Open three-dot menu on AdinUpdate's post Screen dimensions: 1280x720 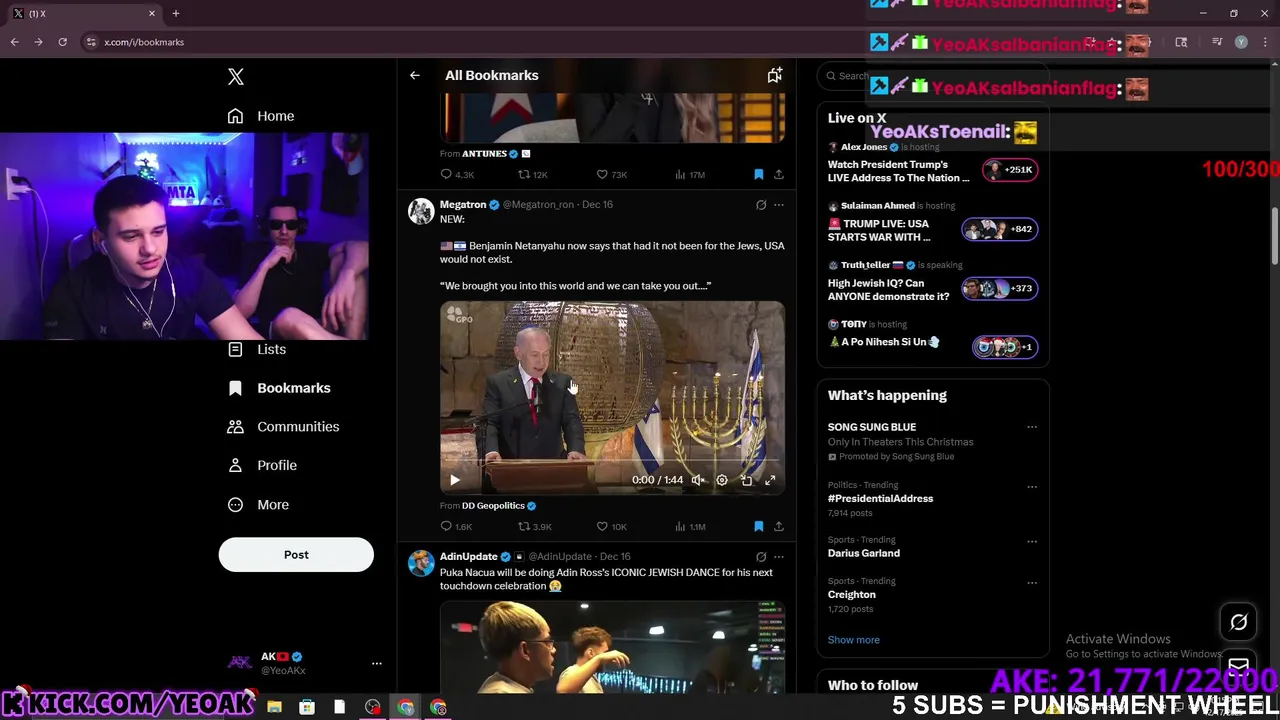click(x=779, y=557)
